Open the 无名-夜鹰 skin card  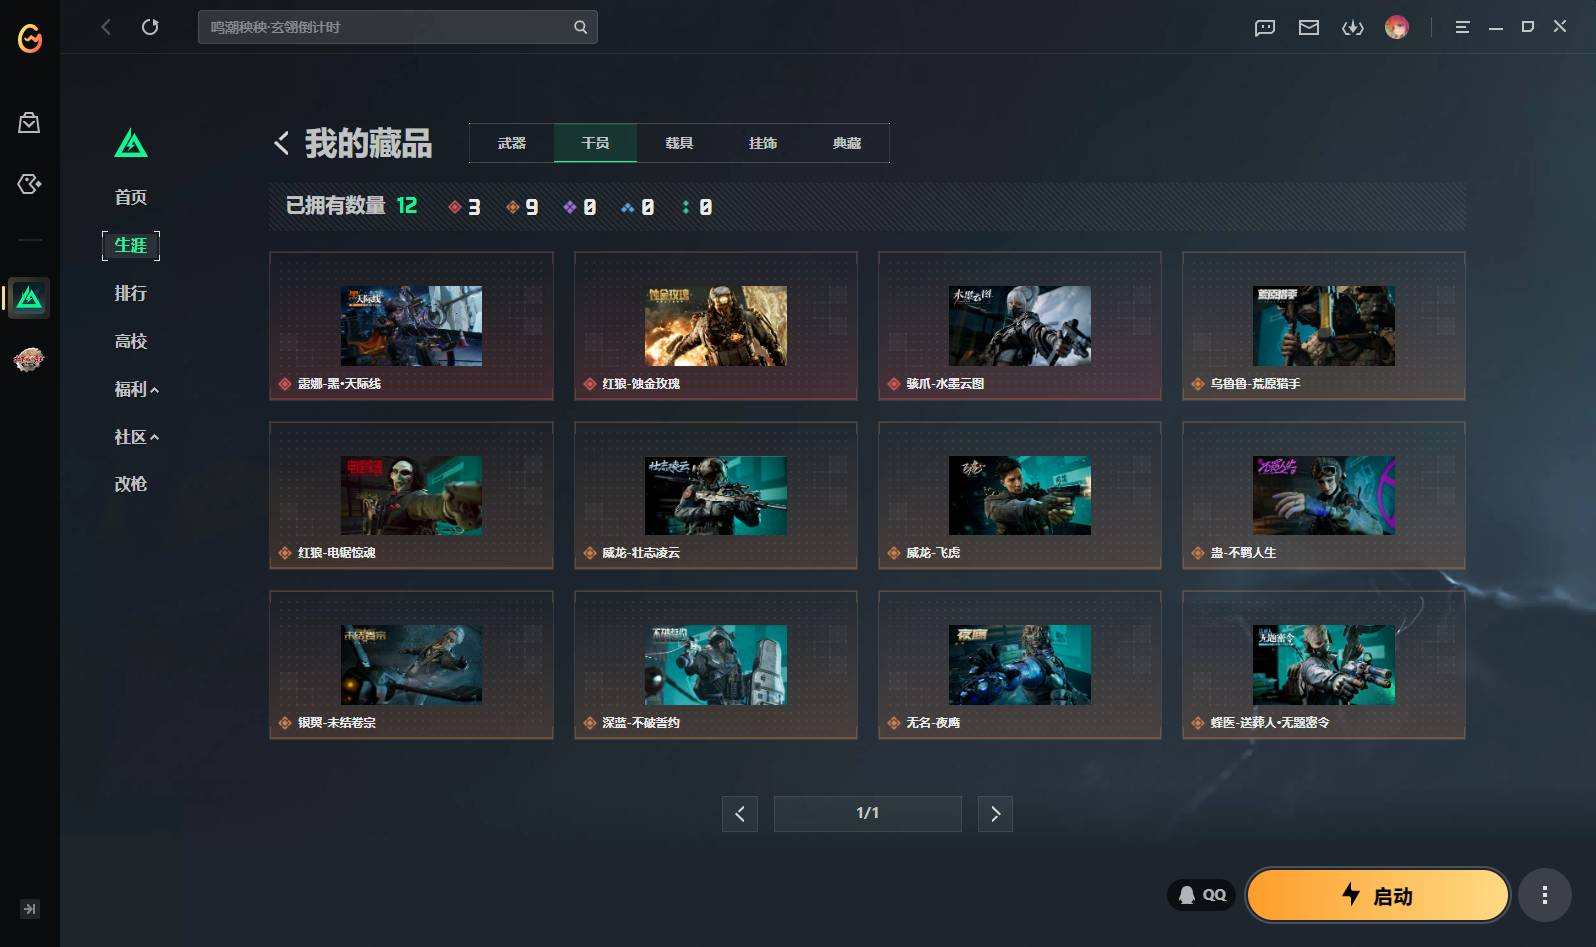(x=1020, y=665)
